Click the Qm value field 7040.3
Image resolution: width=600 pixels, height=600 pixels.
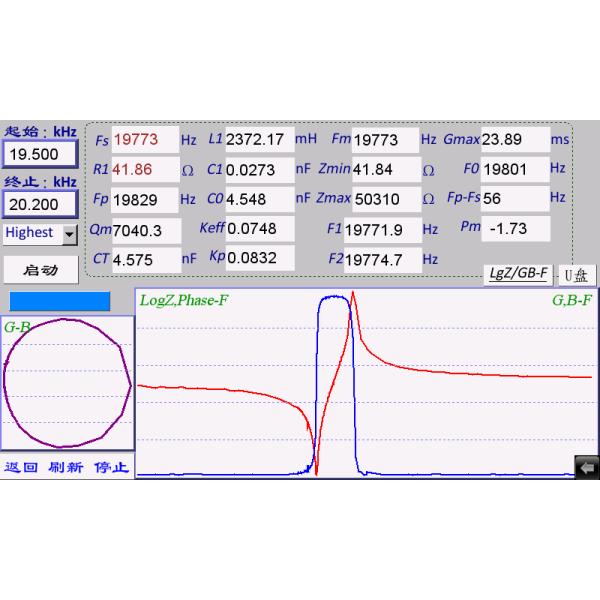click(x=146, y=230)
